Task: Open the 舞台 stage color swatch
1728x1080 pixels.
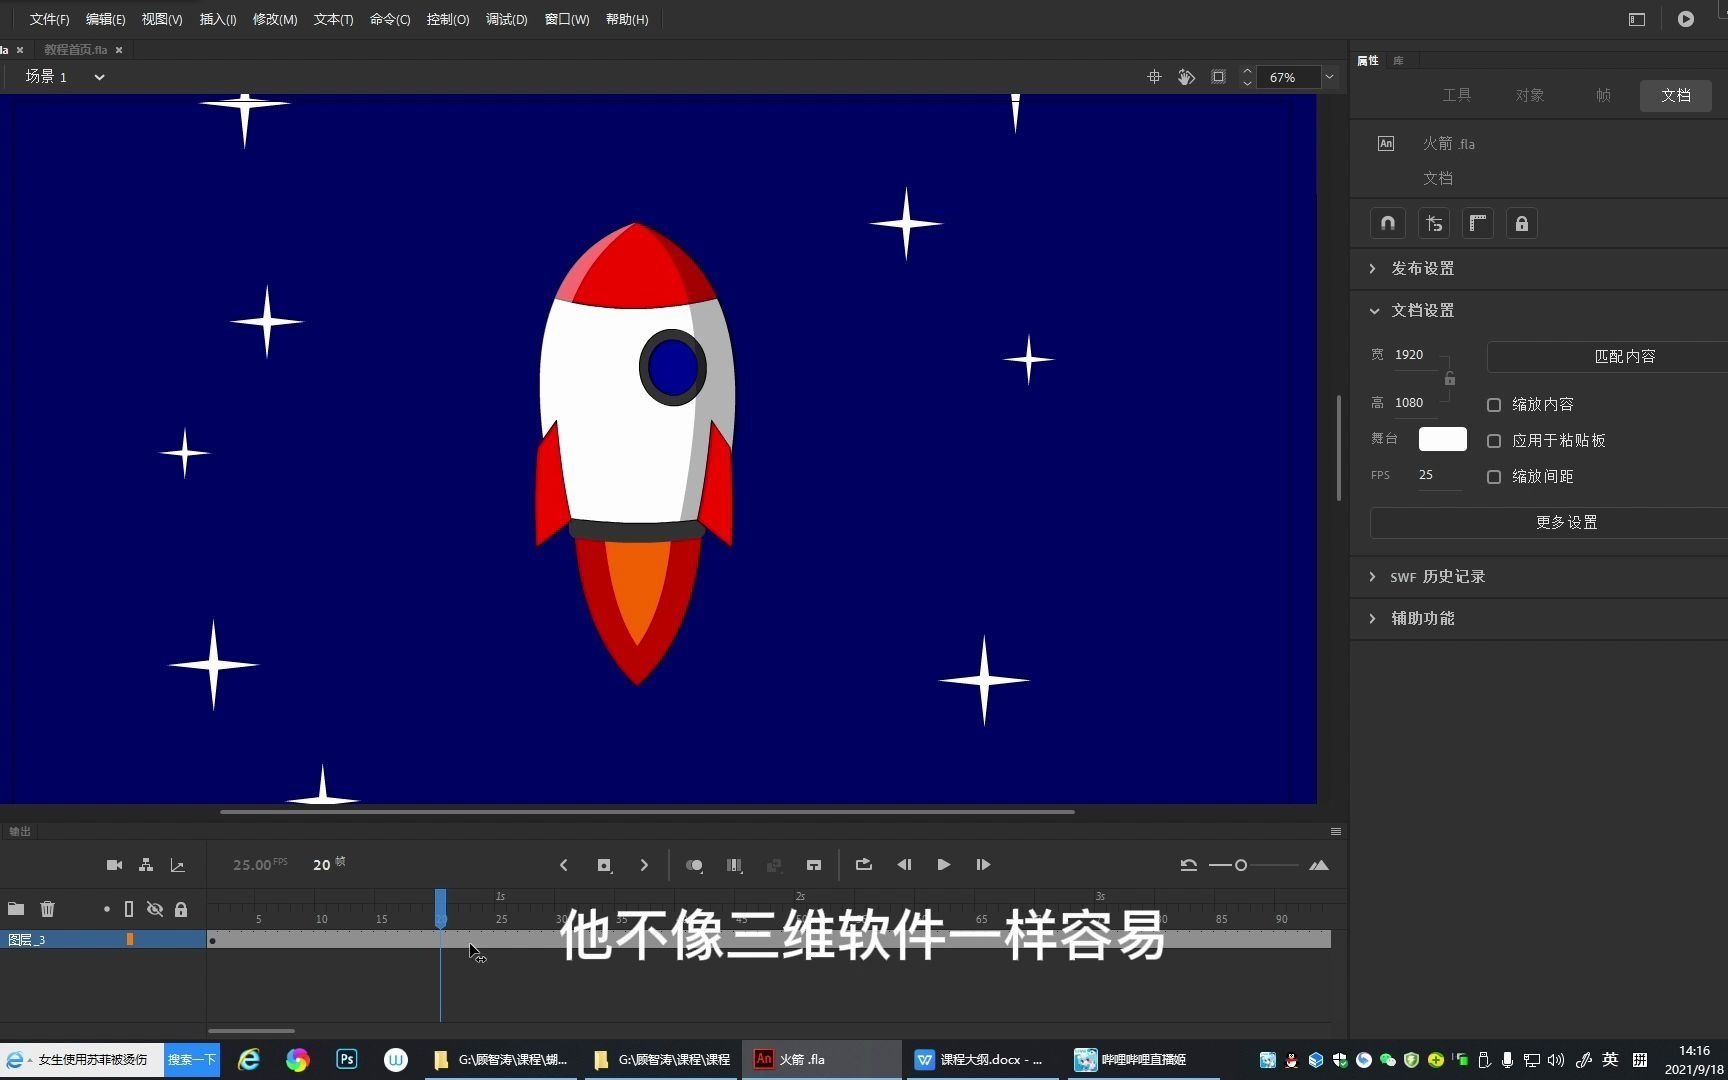Action: 1441,439
